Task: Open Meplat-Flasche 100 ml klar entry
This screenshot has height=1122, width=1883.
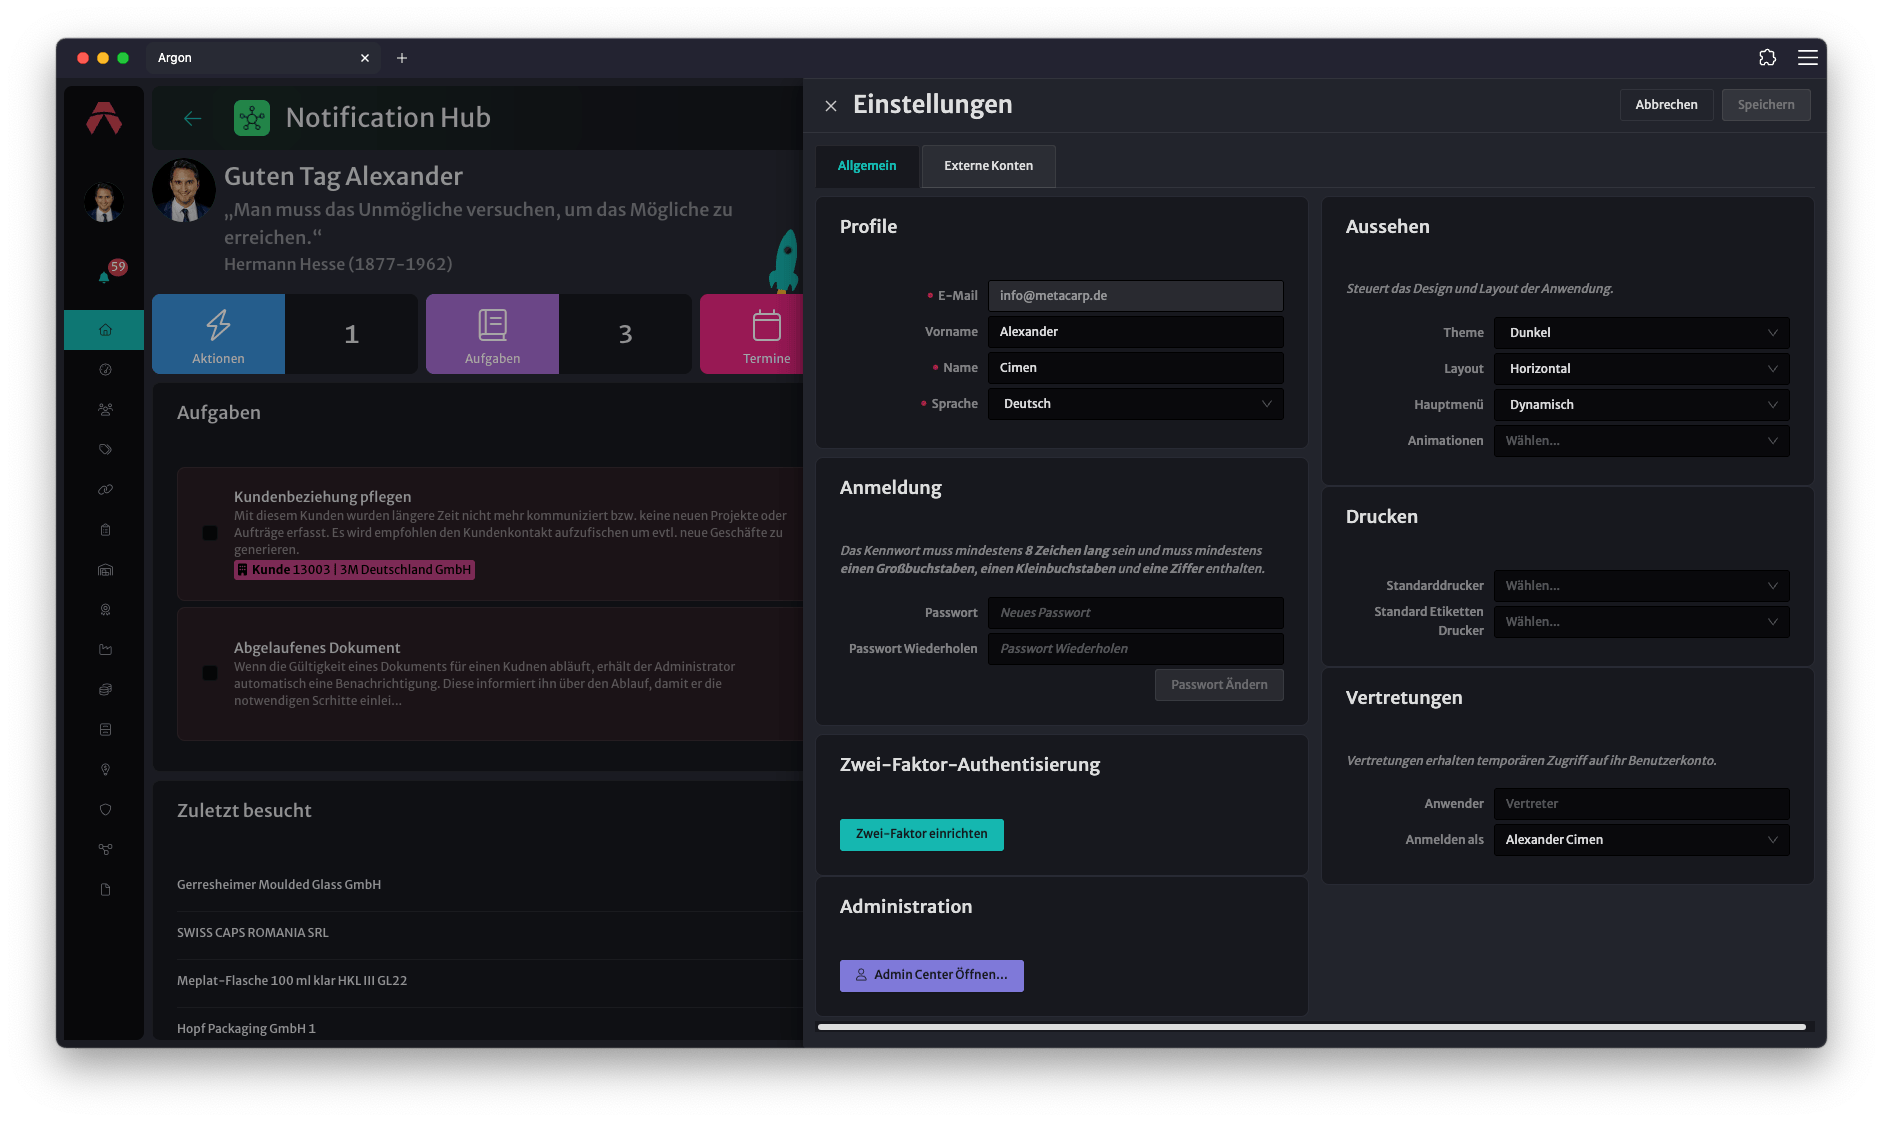Action: (292, 981)
